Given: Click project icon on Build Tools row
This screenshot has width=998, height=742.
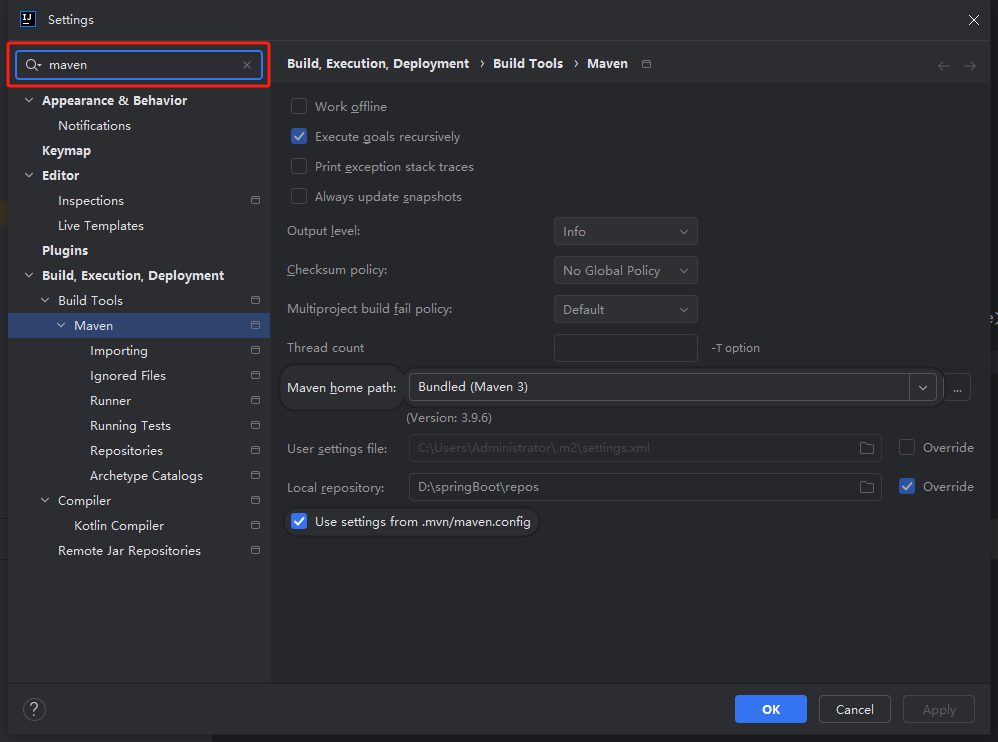Looking at the screenshot, I should click(255, 300).
